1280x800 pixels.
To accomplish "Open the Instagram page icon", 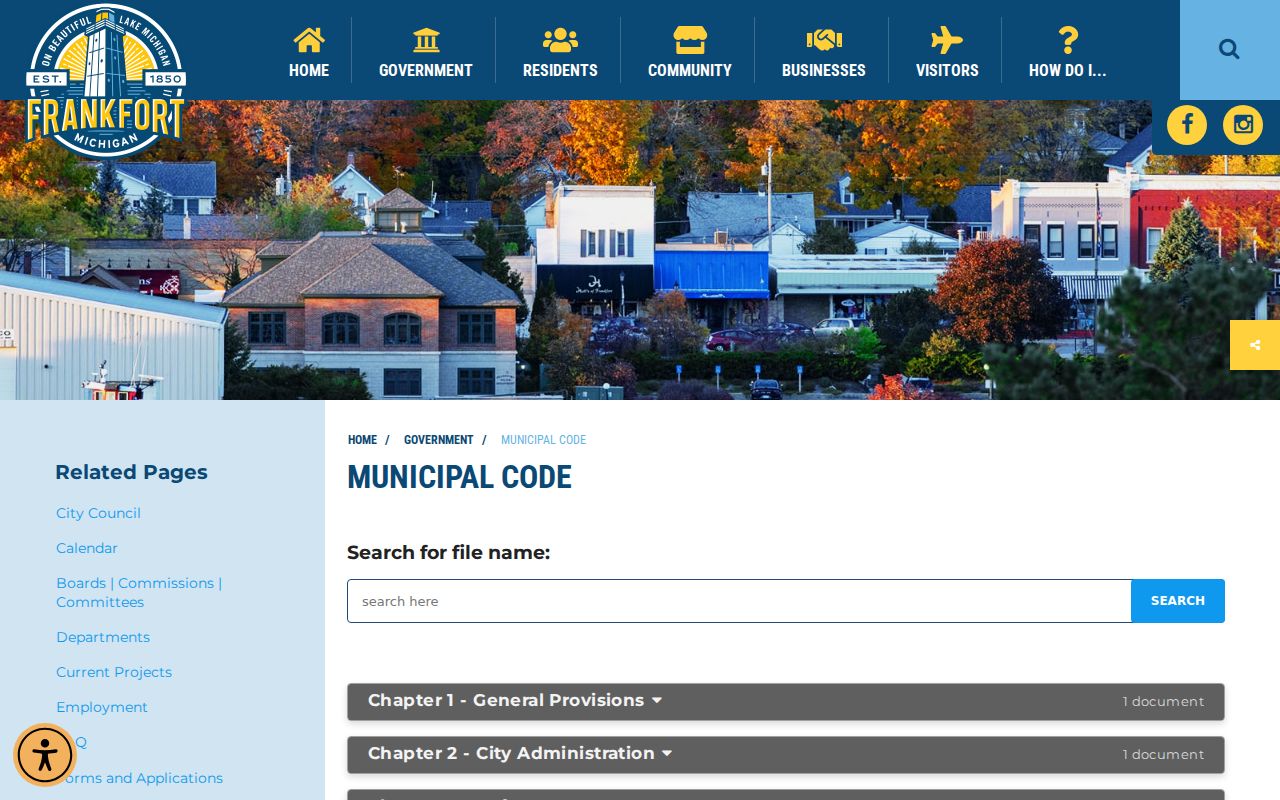I will 1243,125.
